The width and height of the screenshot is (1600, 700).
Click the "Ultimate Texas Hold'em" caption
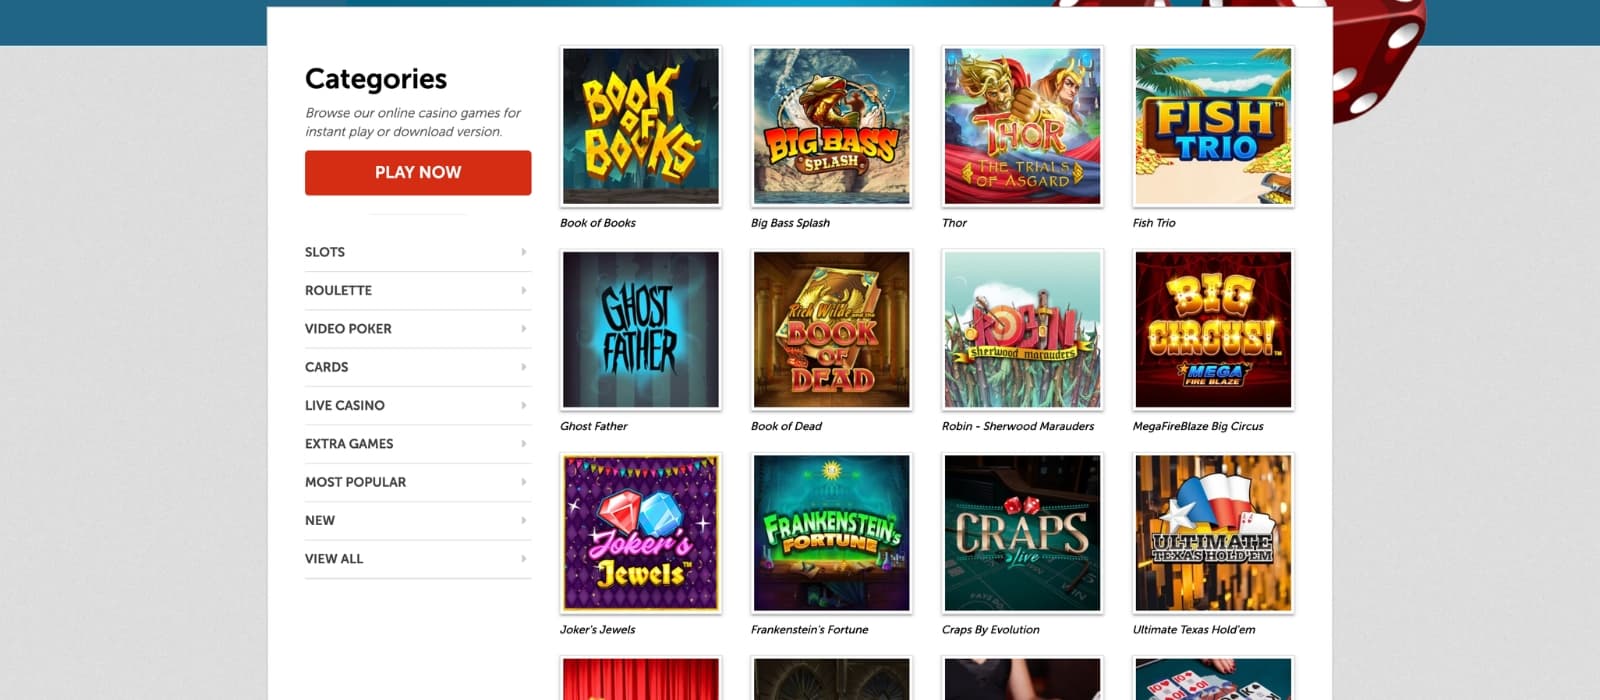[x=1194, y=630]
